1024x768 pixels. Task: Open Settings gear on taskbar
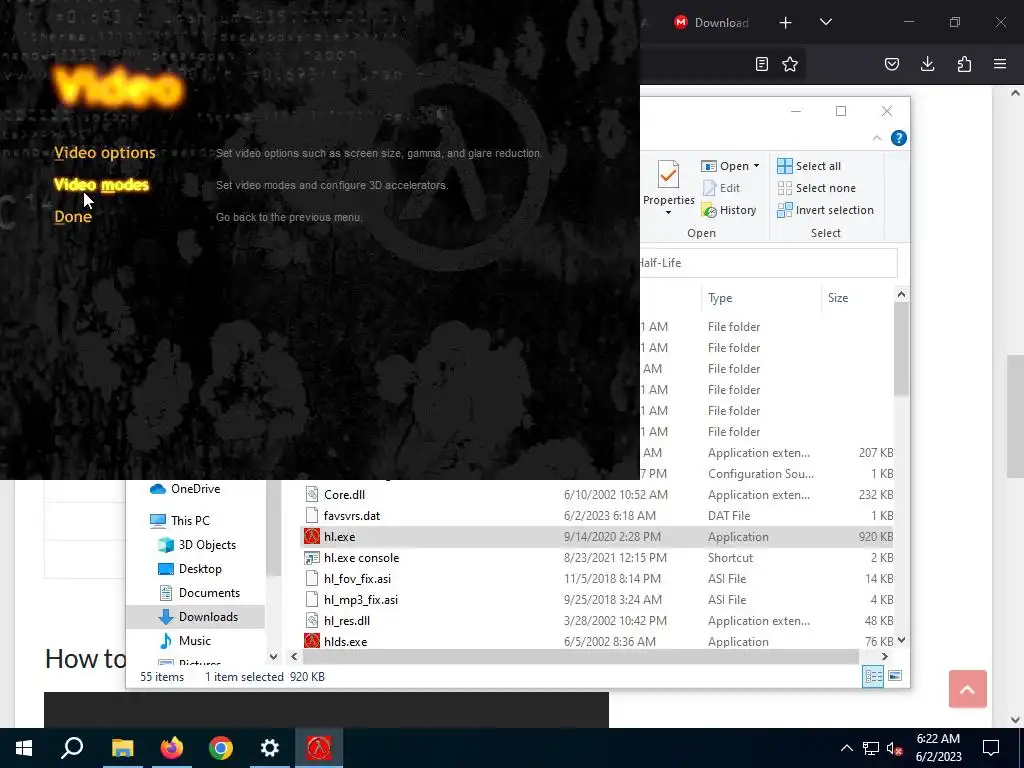[270, 748]
